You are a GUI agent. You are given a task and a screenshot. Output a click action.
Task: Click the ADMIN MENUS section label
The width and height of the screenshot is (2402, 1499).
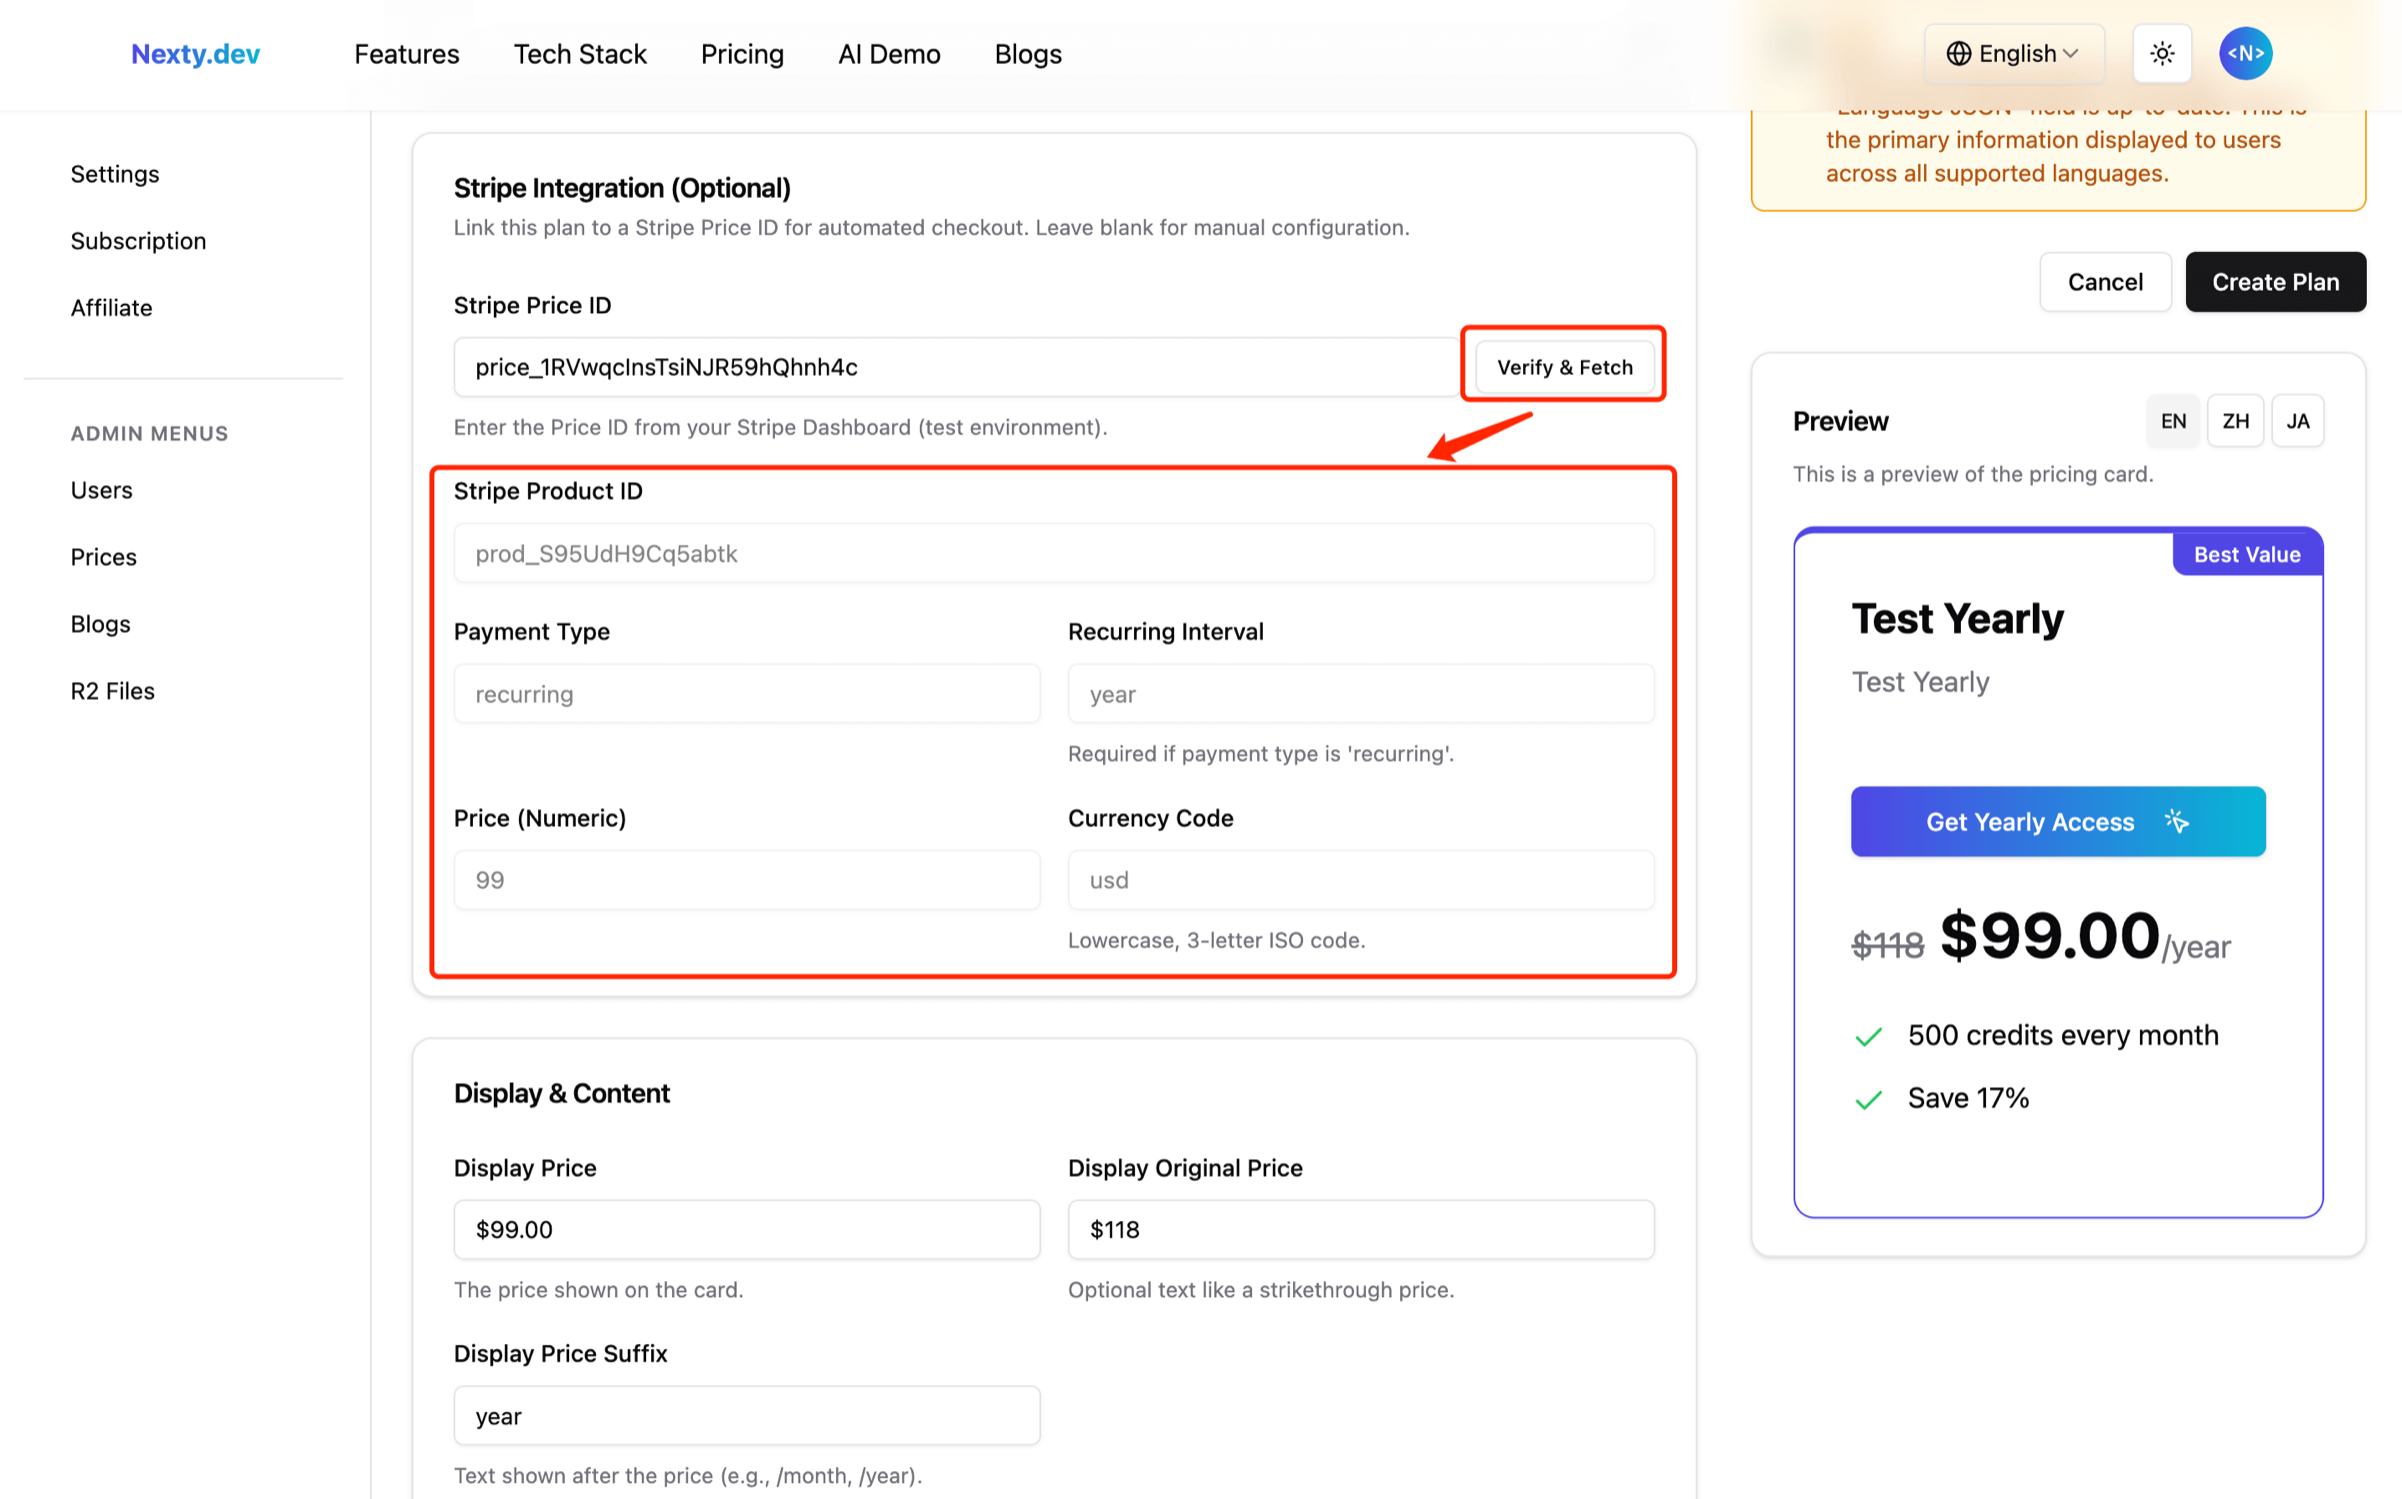[149, 433]
